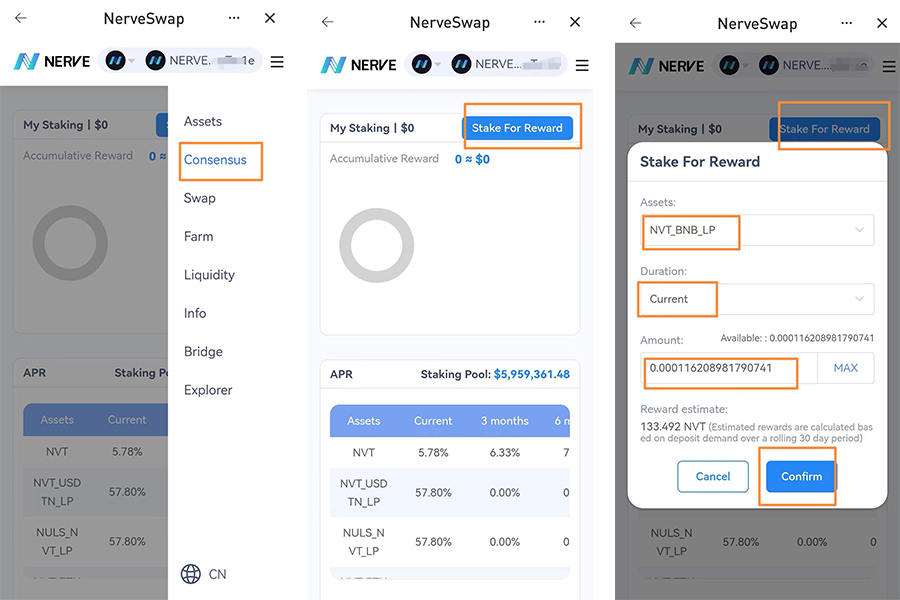Screen dimensions: 900x600
Task: Select Consensus in side menu
Action: coord(215,160)
